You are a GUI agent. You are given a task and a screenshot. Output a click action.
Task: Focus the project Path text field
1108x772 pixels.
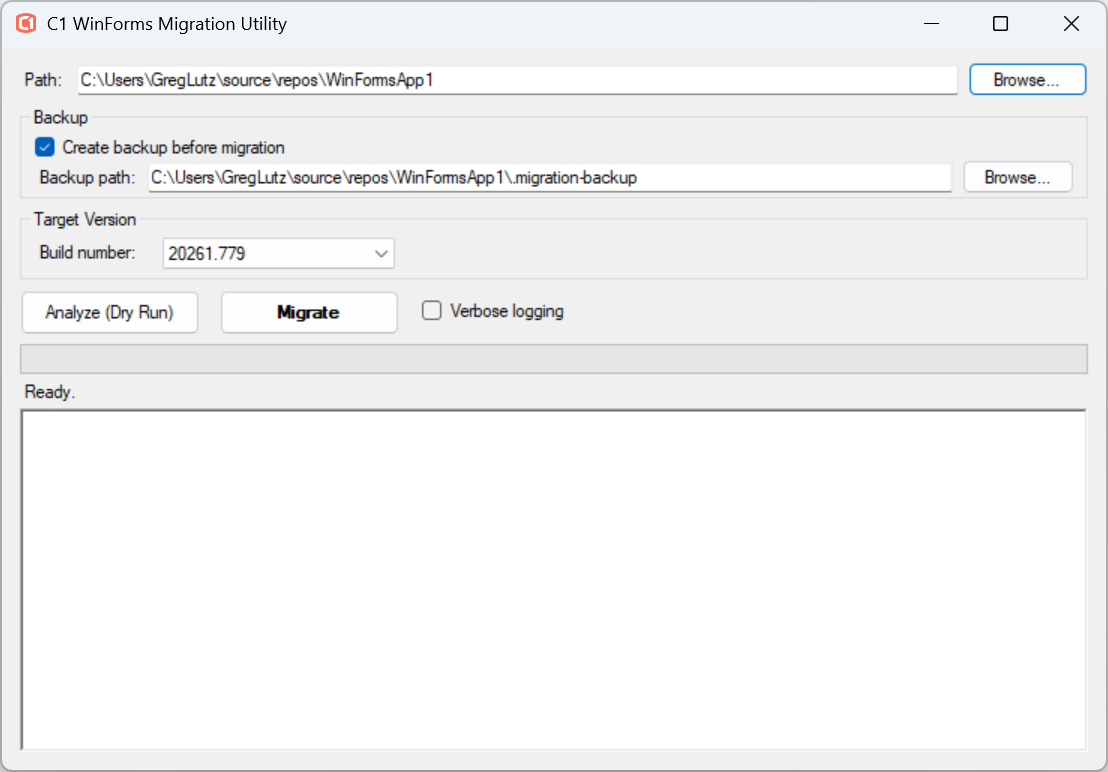[517, 80]
